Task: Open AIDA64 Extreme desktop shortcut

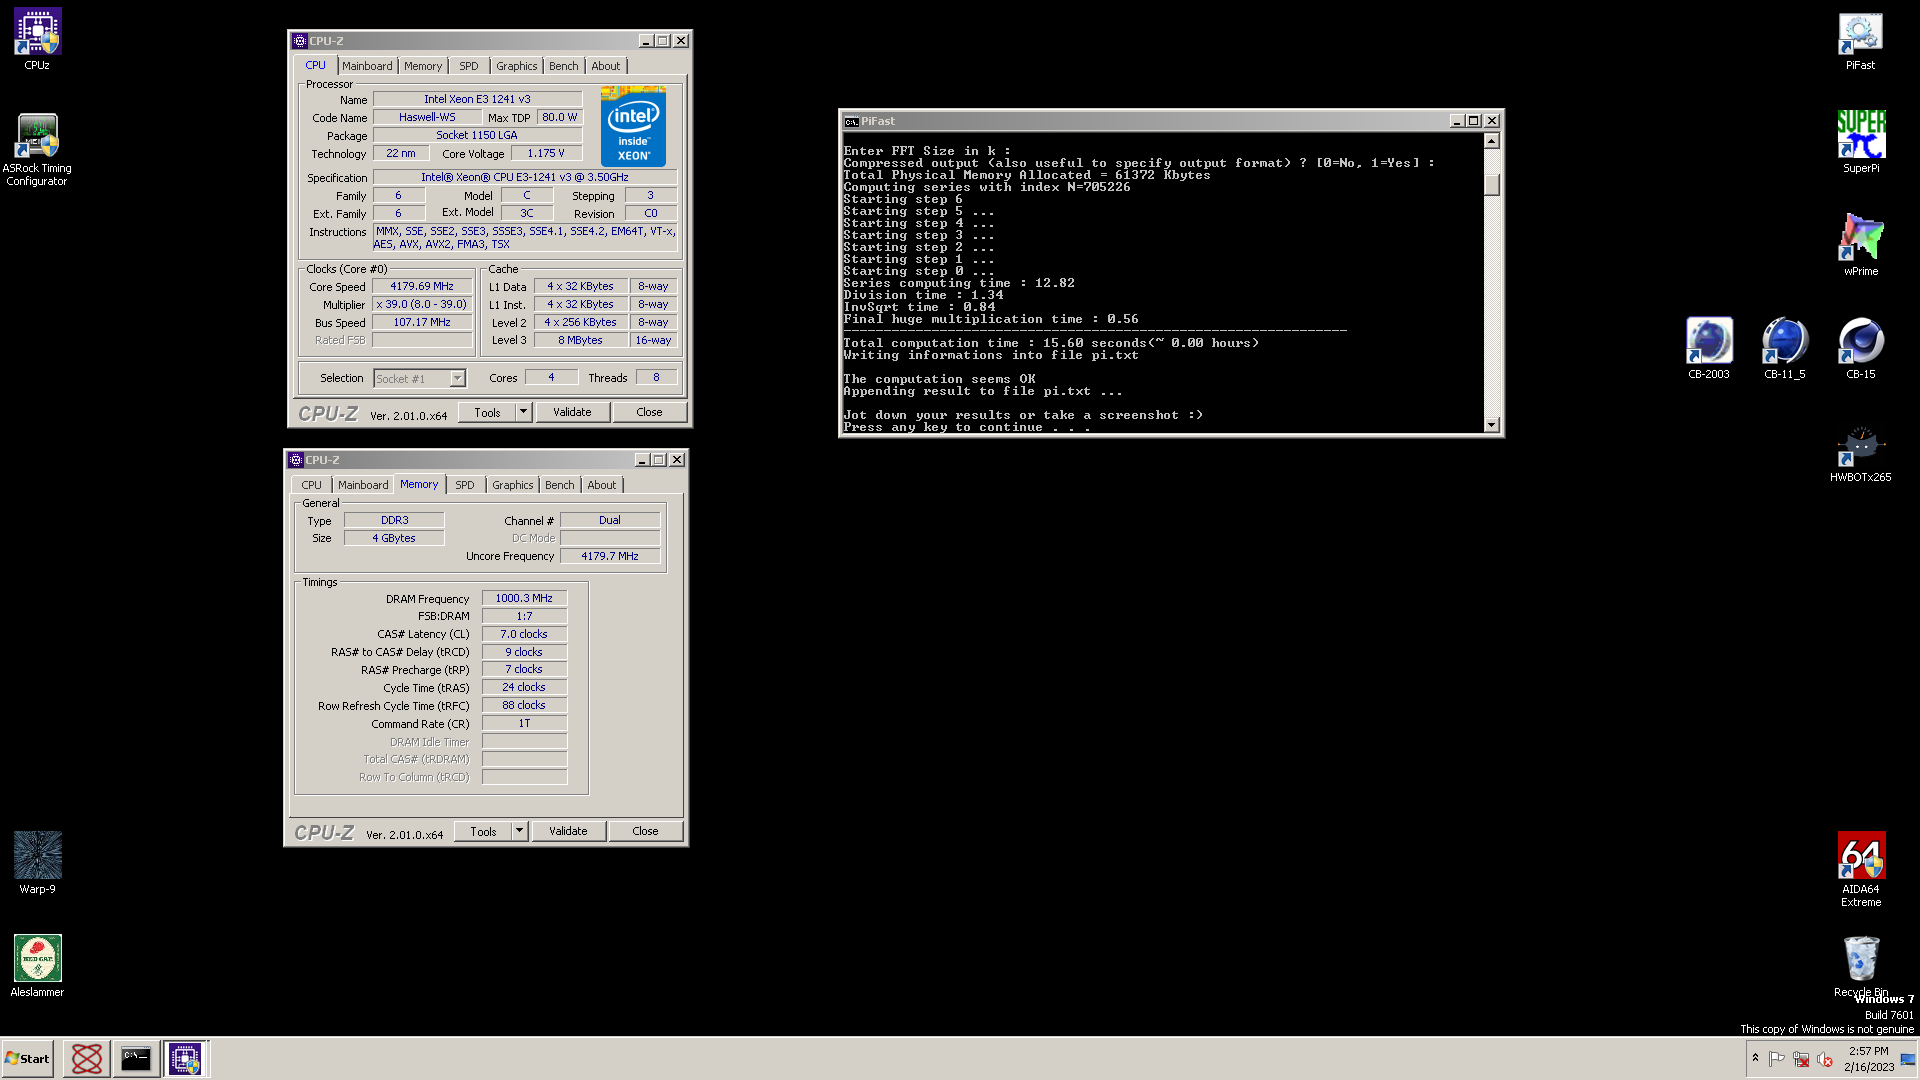Action: 1860,869
